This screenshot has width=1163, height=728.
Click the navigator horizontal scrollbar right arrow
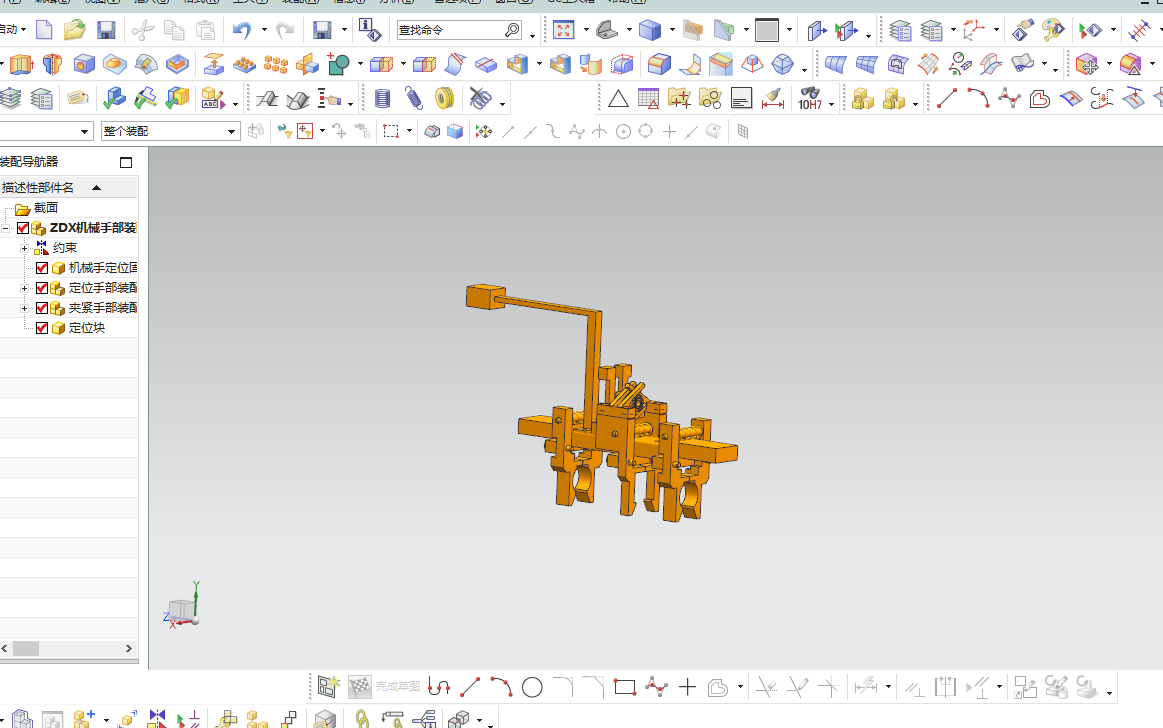[129, 649]
